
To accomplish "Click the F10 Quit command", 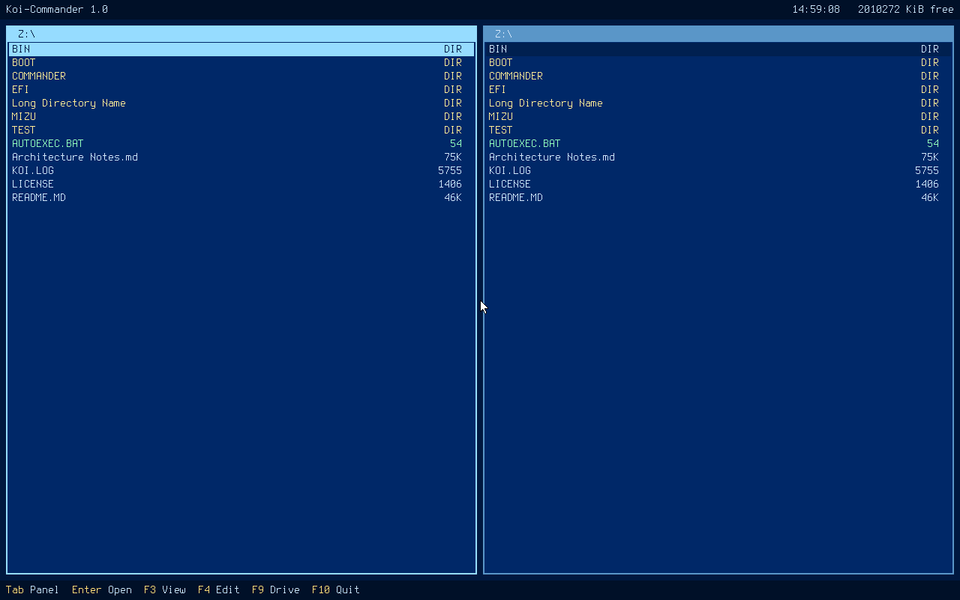I will point(336,590).
